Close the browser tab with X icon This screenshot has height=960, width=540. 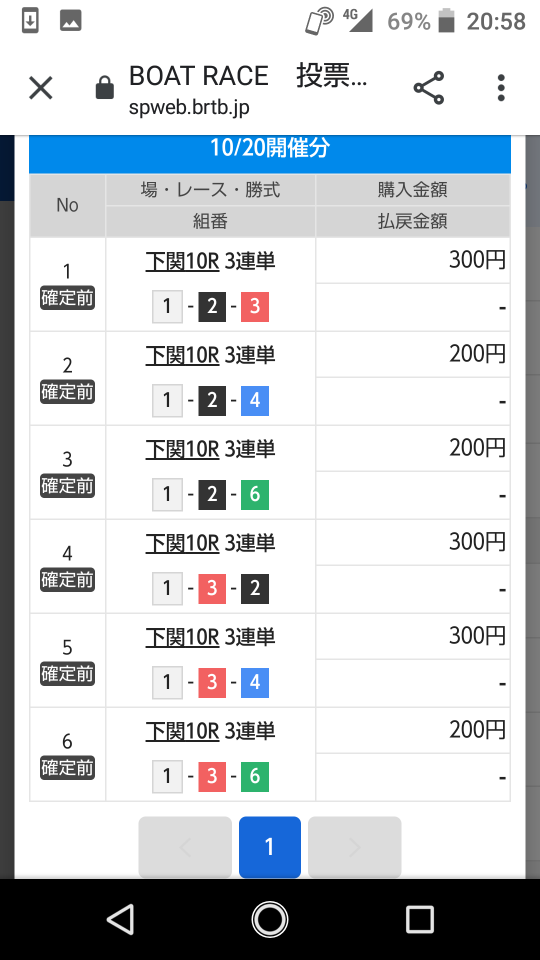point(40,88)
